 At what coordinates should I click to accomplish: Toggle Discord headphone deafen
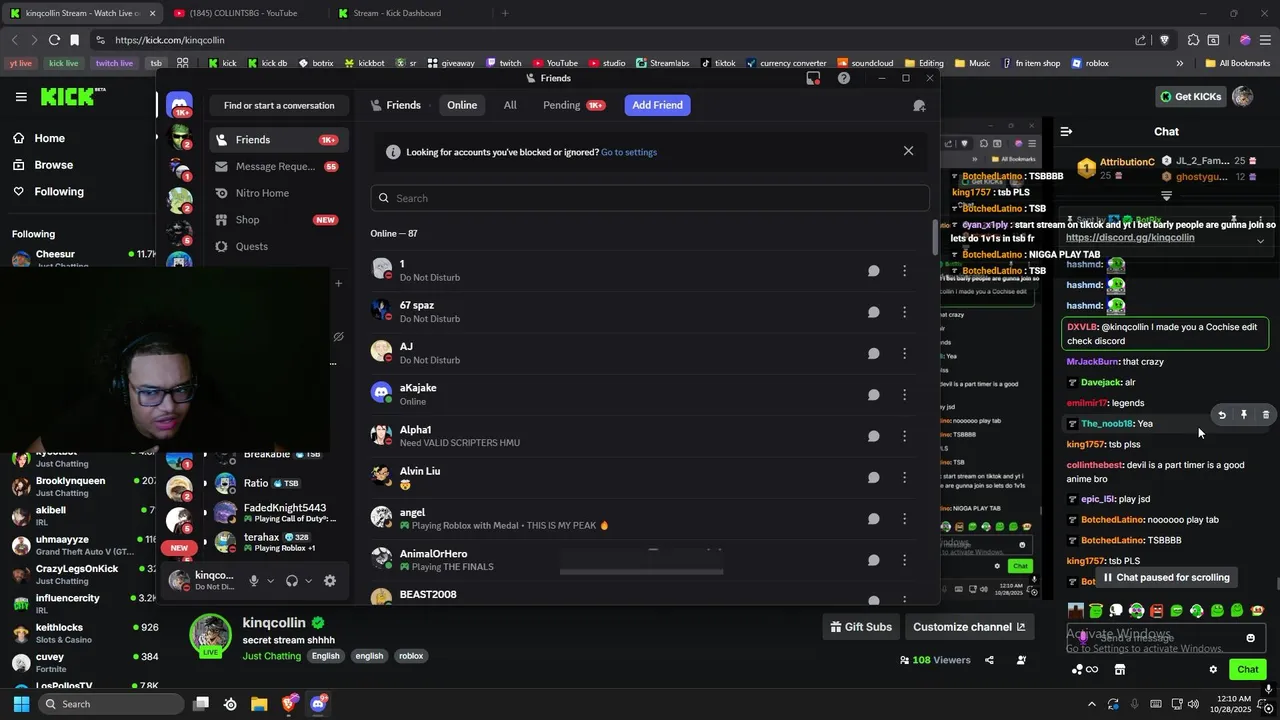click(292, 580)
